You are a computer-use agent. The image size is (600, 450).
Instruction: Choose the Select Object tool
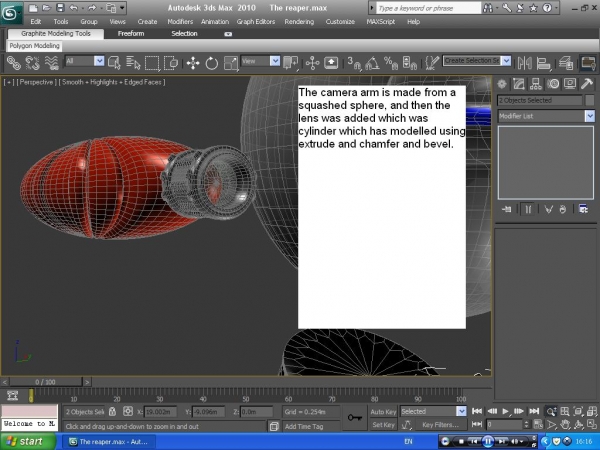[114, 62]
